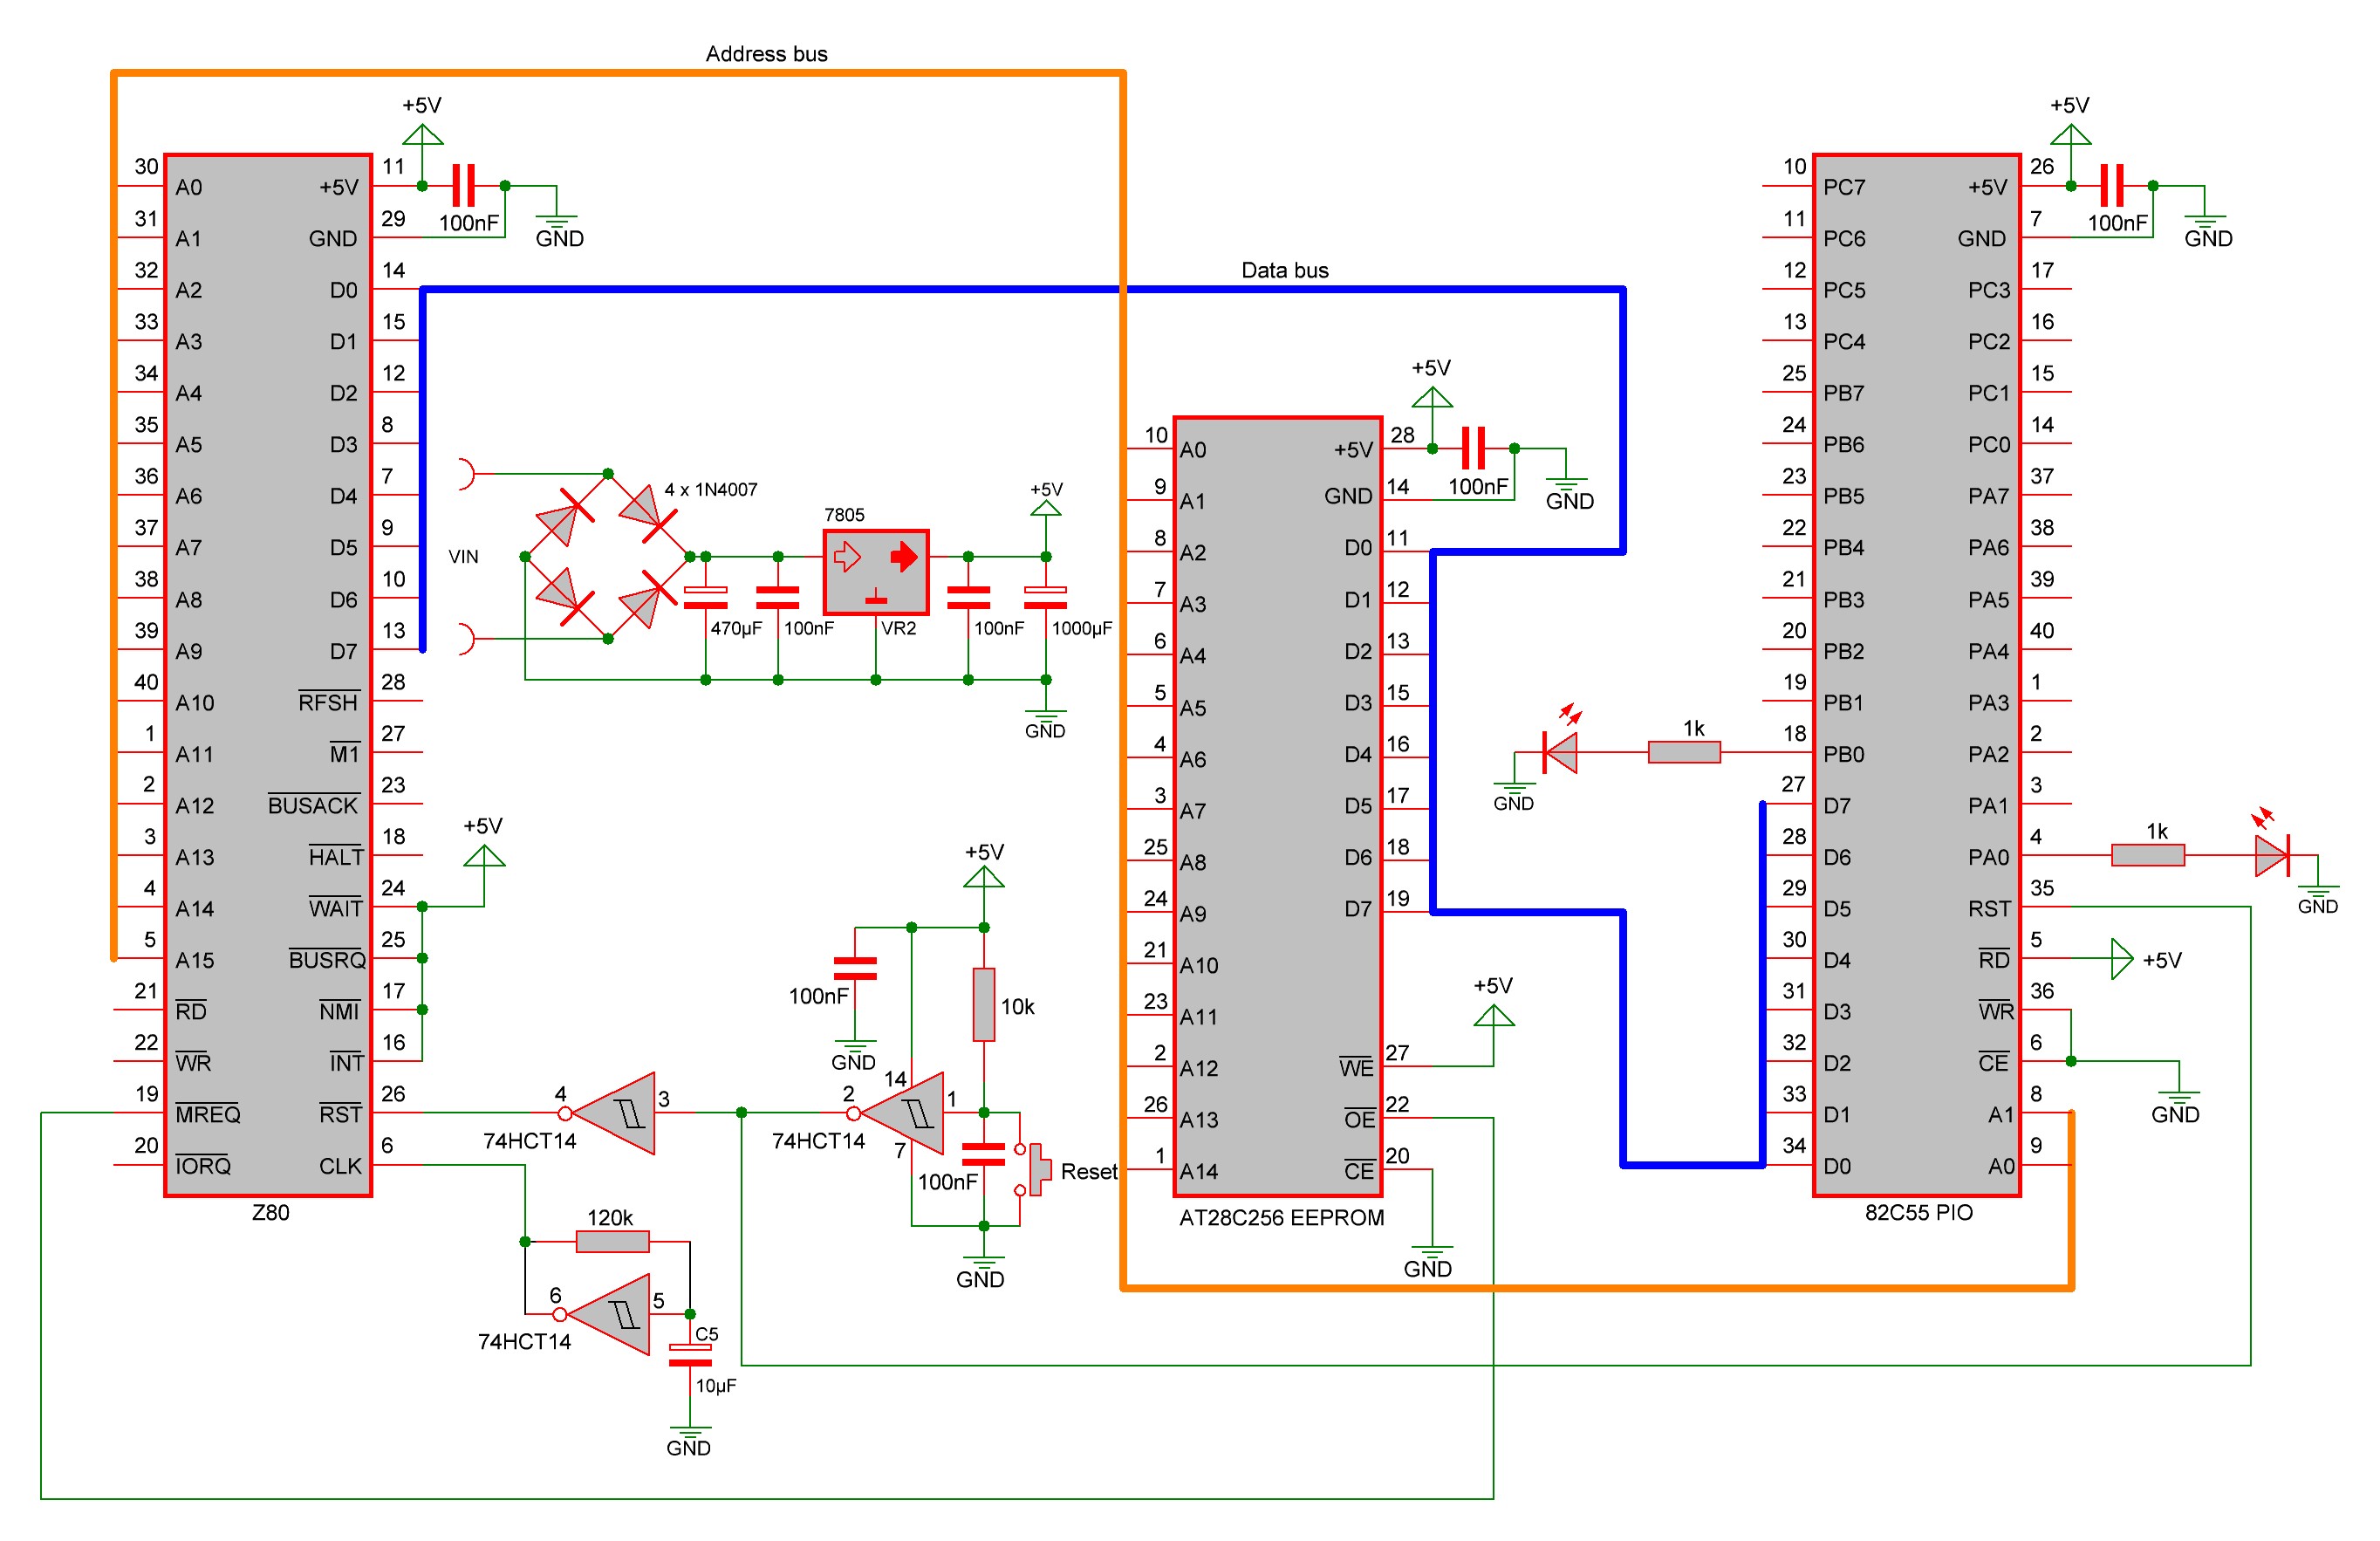Screen dimensions: 2380x1541
Task: Select the "VIN" label text
Action: 463,556
